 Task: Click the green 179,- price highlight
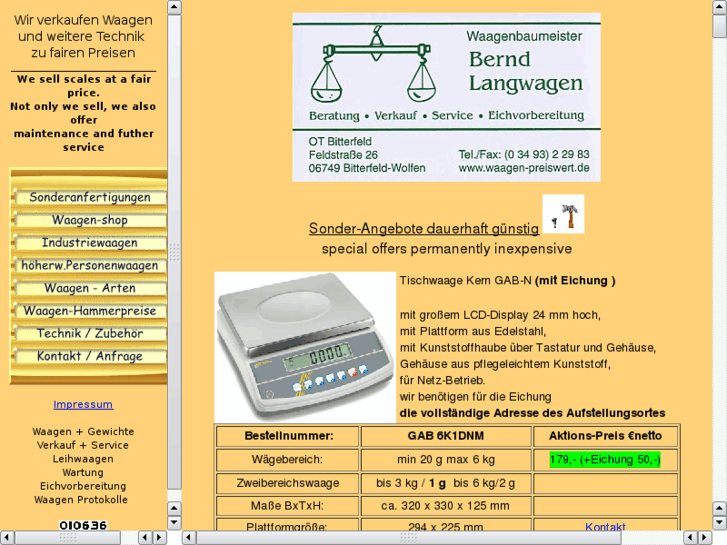click(605, 460)
